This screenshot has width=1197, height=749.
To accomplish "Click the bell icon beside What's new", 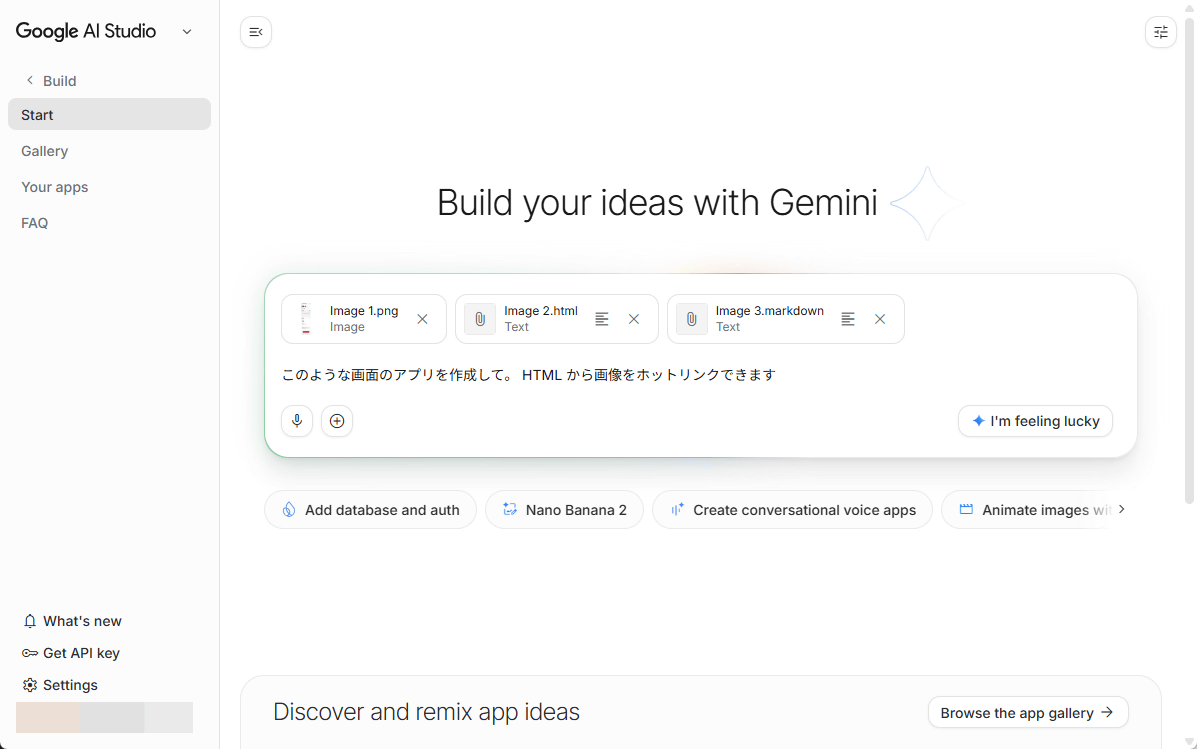I will (x=30, y=621).
